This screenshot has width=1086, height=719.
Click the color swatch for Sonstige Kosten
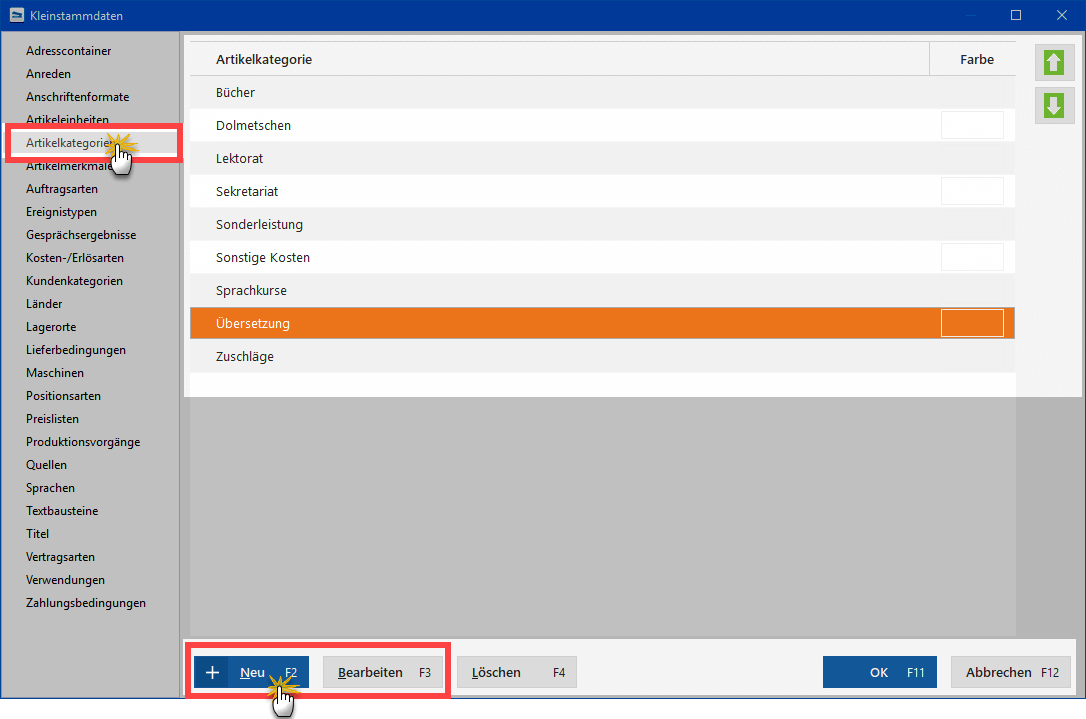point(972,257)
